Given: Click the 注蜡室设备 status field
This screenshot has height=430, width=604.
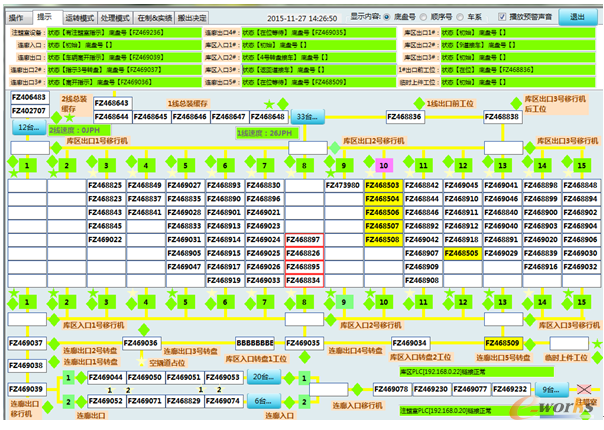Looking at the screenshot, I should click(124, 33).
